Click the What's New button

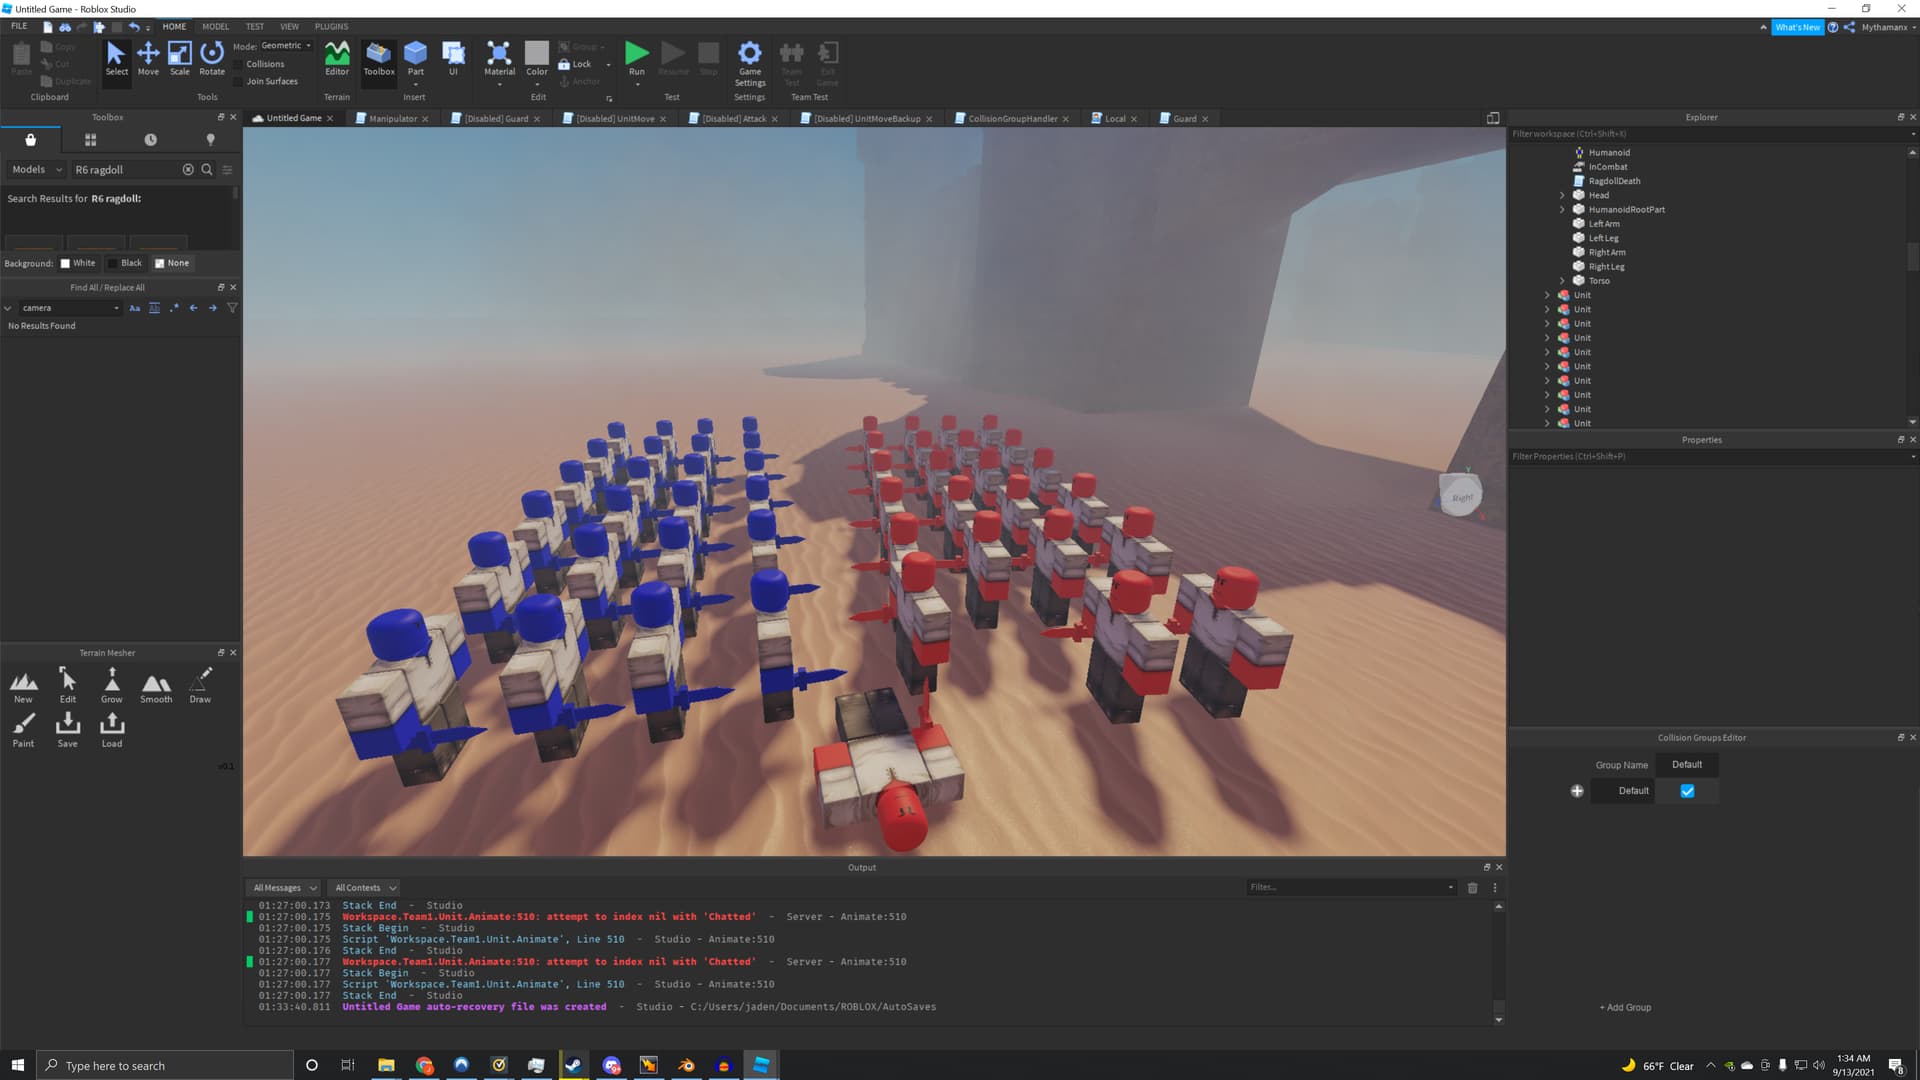point(1797,28)
